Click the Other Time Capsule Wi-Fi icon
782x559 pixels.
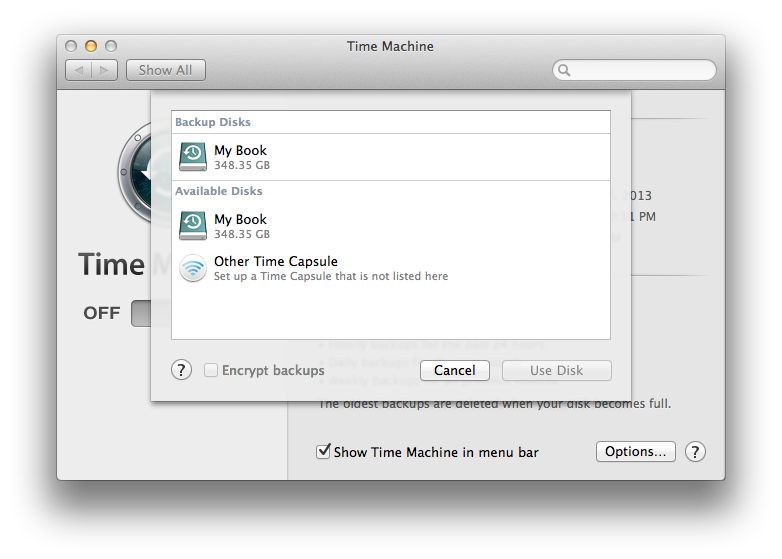193,268
